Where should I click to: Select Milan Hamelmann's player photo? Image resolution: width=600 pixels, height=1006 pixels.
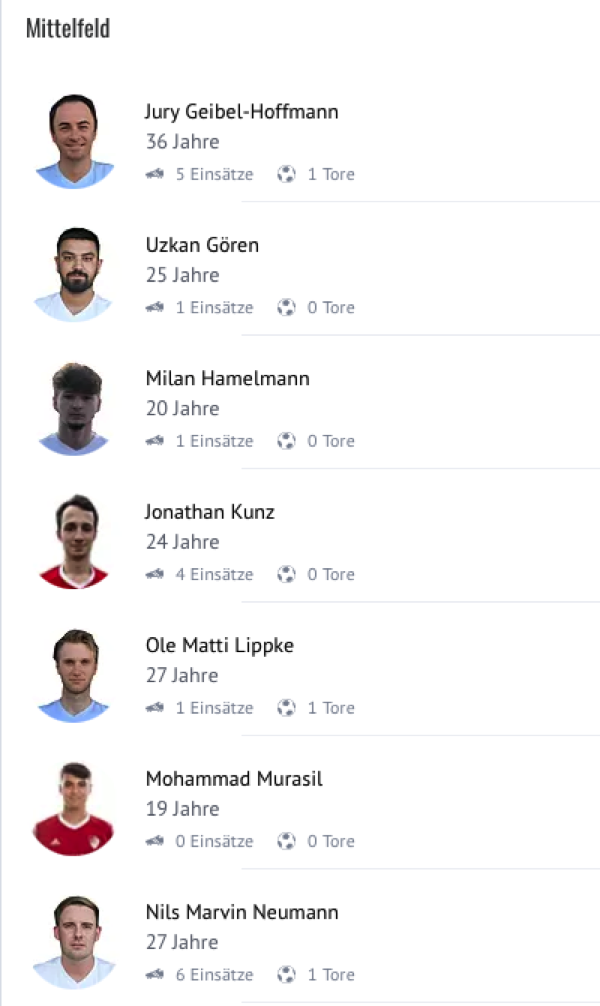[x=74, y=408]
